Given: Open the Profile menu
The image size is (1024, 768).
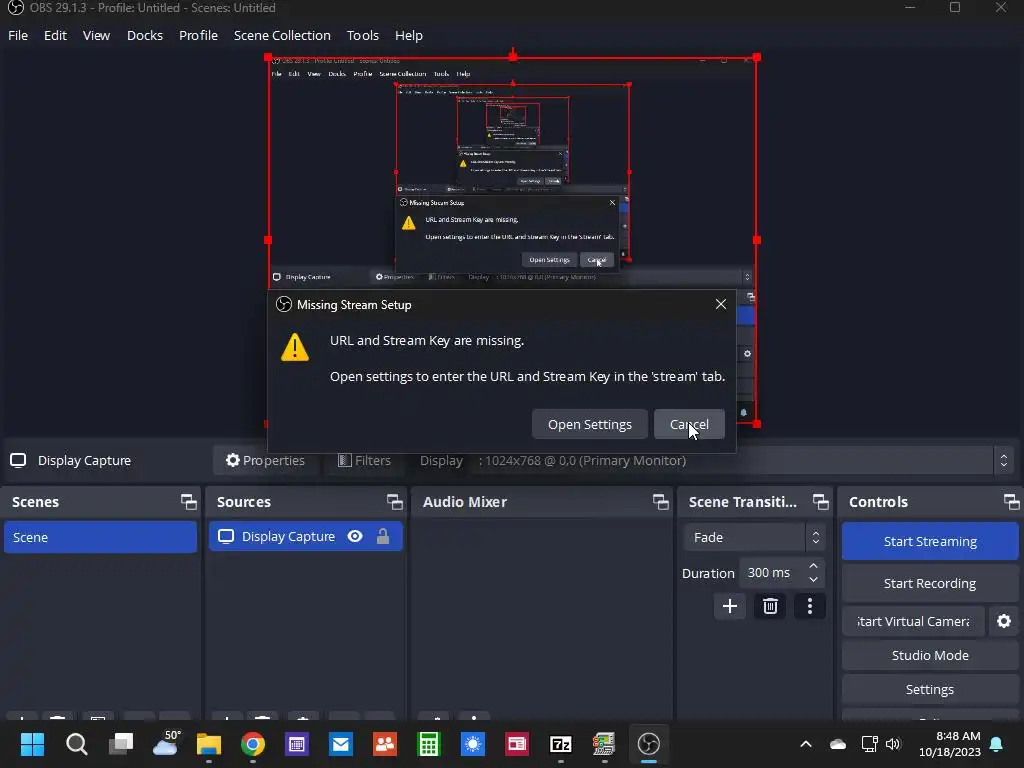Looking at the screenshot, I should [x=198, y=35].
